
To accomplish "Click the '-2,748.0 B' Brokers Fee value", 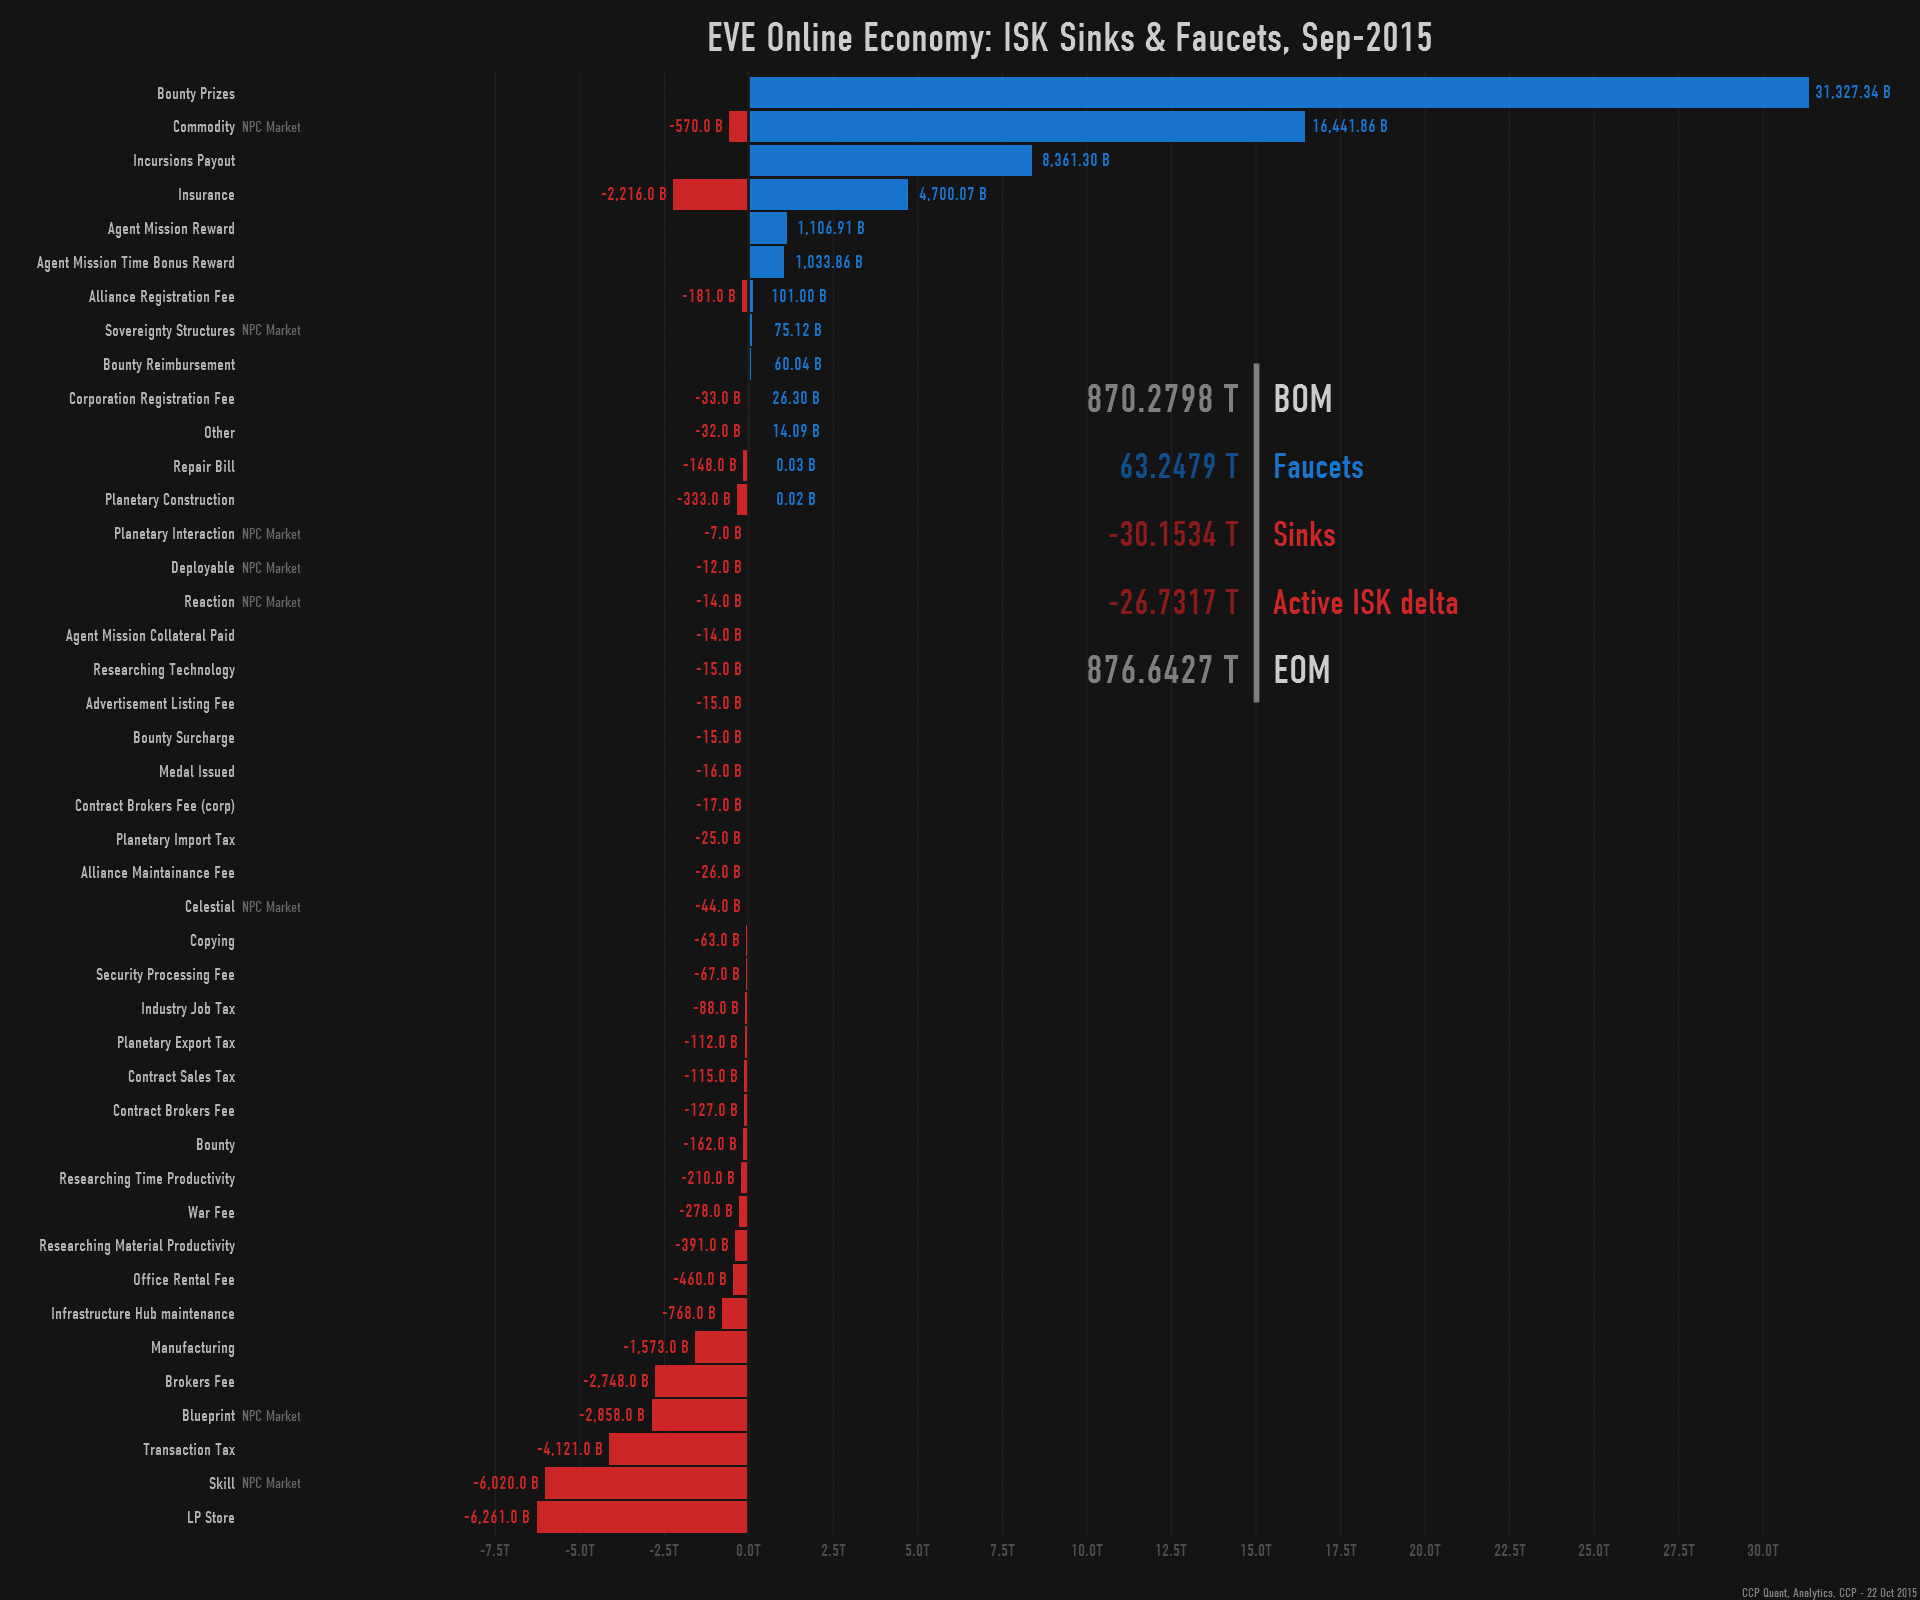I will (x=616, y=1381).
